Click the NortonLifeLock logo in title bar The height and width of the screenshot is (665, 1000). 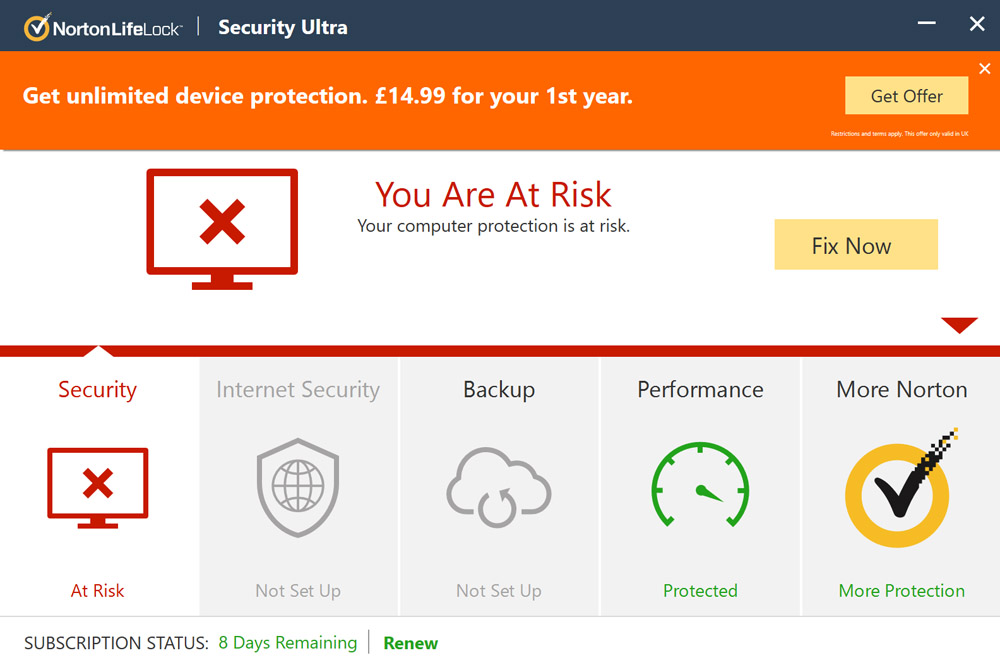[x=103, y=27]
